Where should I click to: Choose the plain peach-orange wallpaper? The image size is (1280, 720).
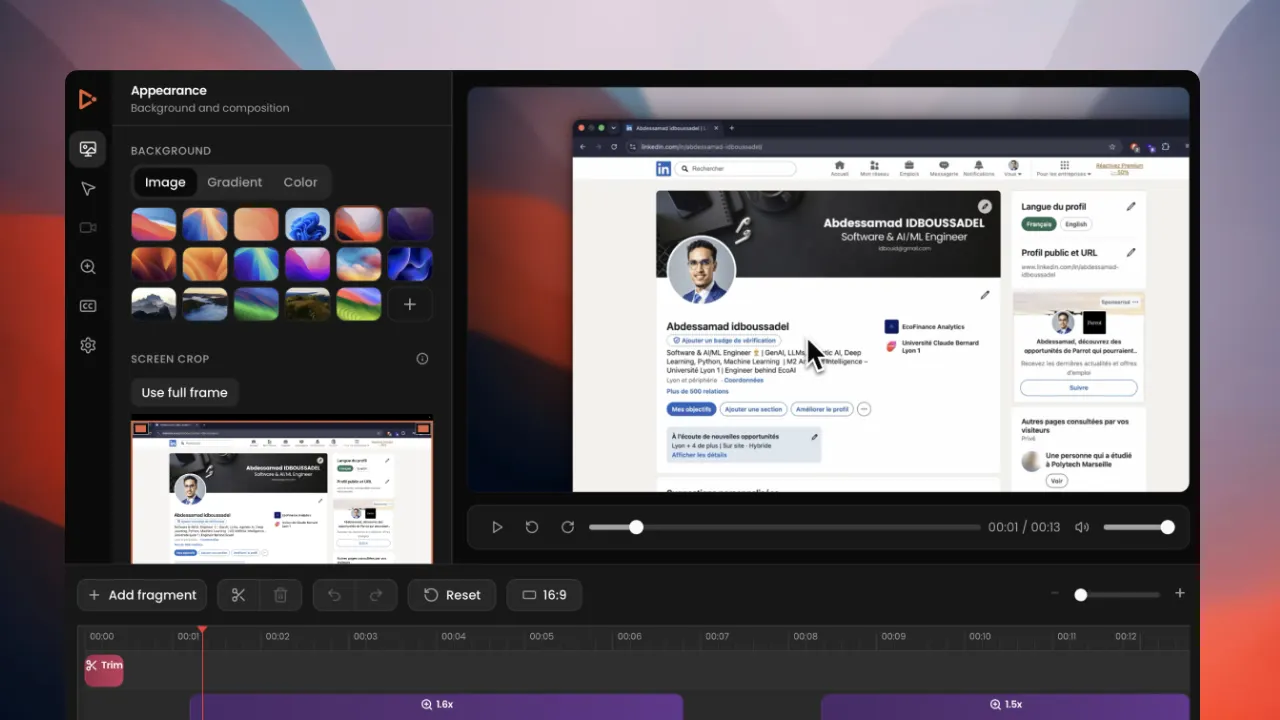click(256, 224)
